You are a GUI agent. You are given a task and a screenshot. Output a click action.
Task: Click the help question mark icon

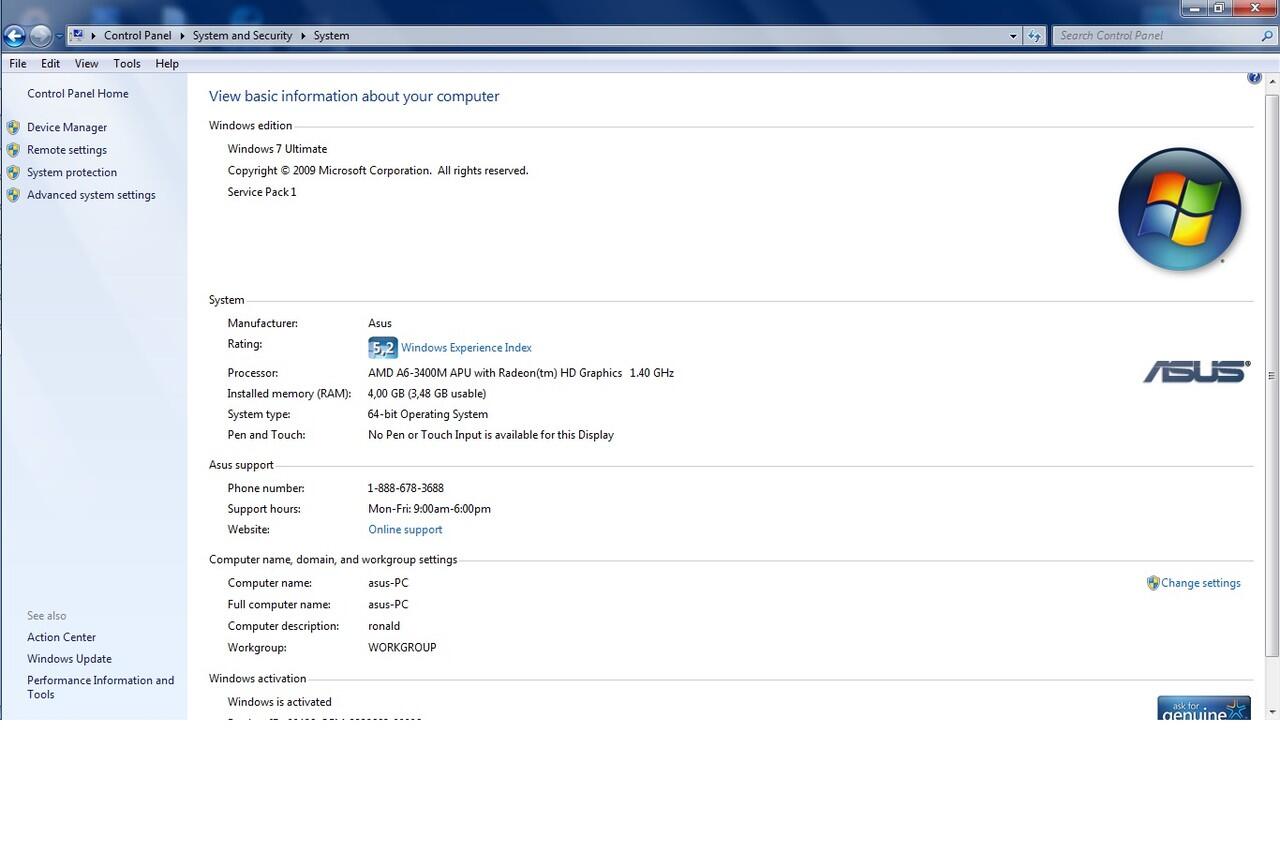pos(1254,78)
